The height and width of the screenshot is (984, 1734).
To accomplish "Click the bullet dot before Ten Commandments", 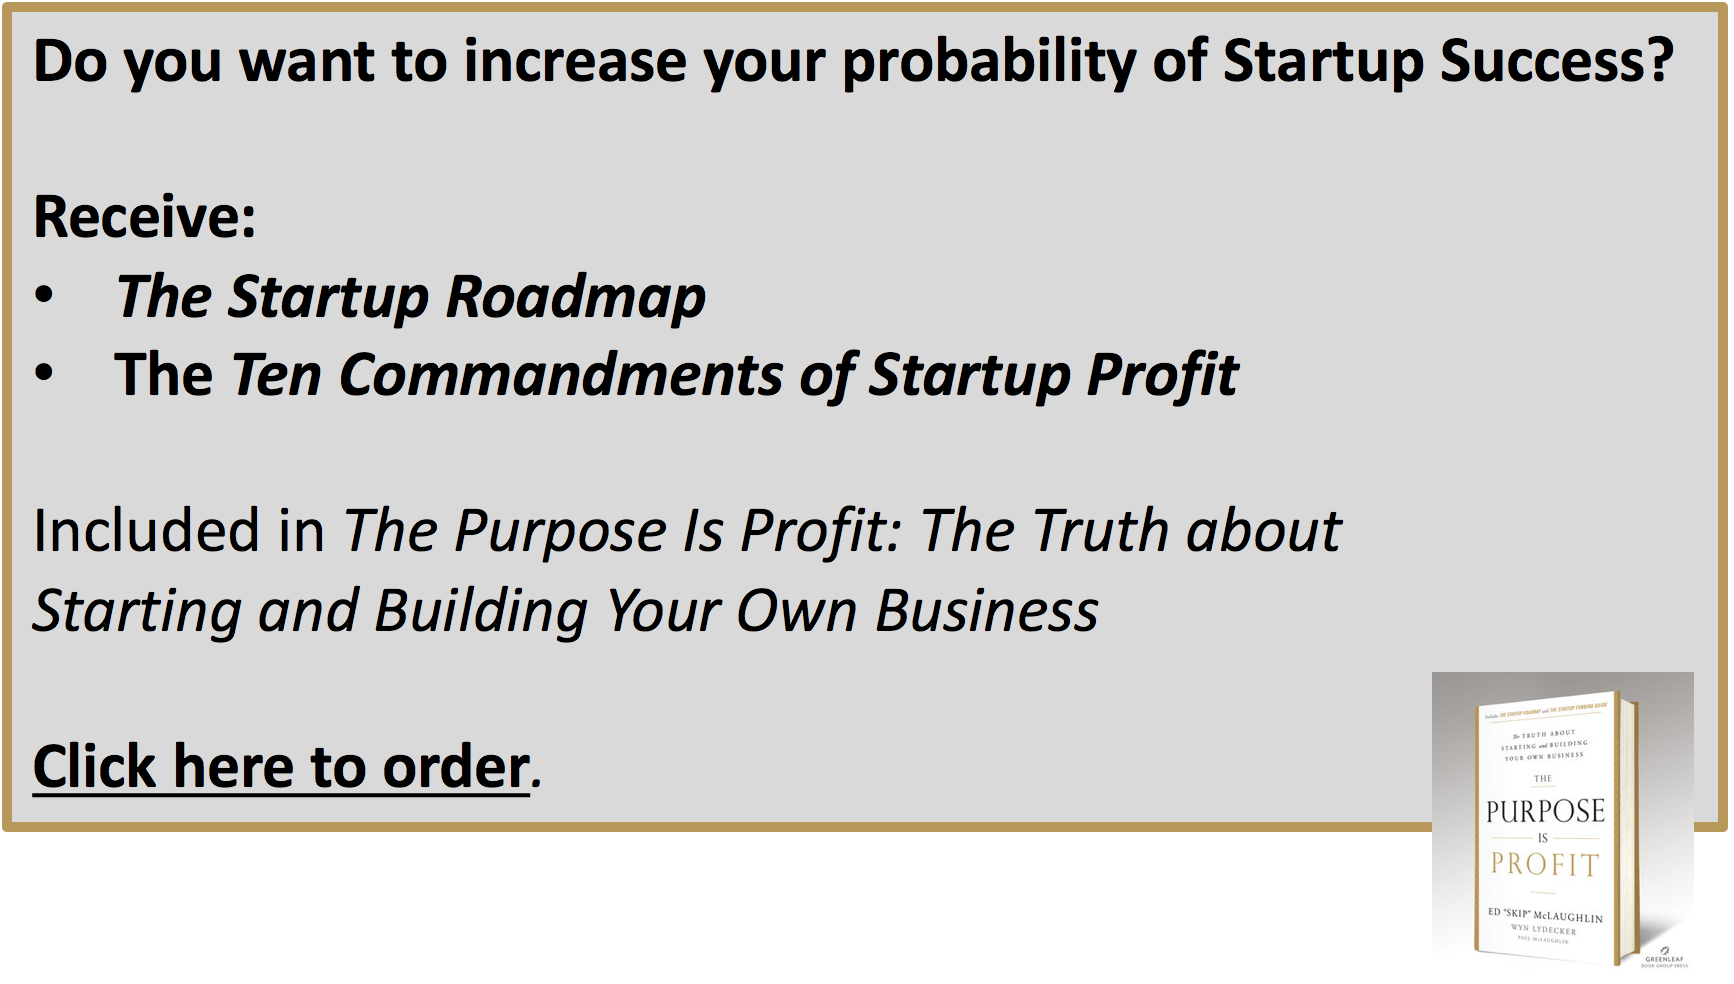I will pyautogui.click(x=44, y=373).
